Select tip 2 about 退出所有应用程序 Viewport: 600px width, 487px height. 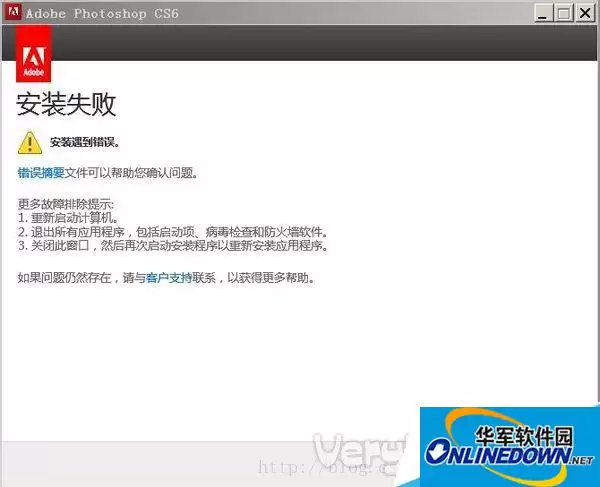173,232
